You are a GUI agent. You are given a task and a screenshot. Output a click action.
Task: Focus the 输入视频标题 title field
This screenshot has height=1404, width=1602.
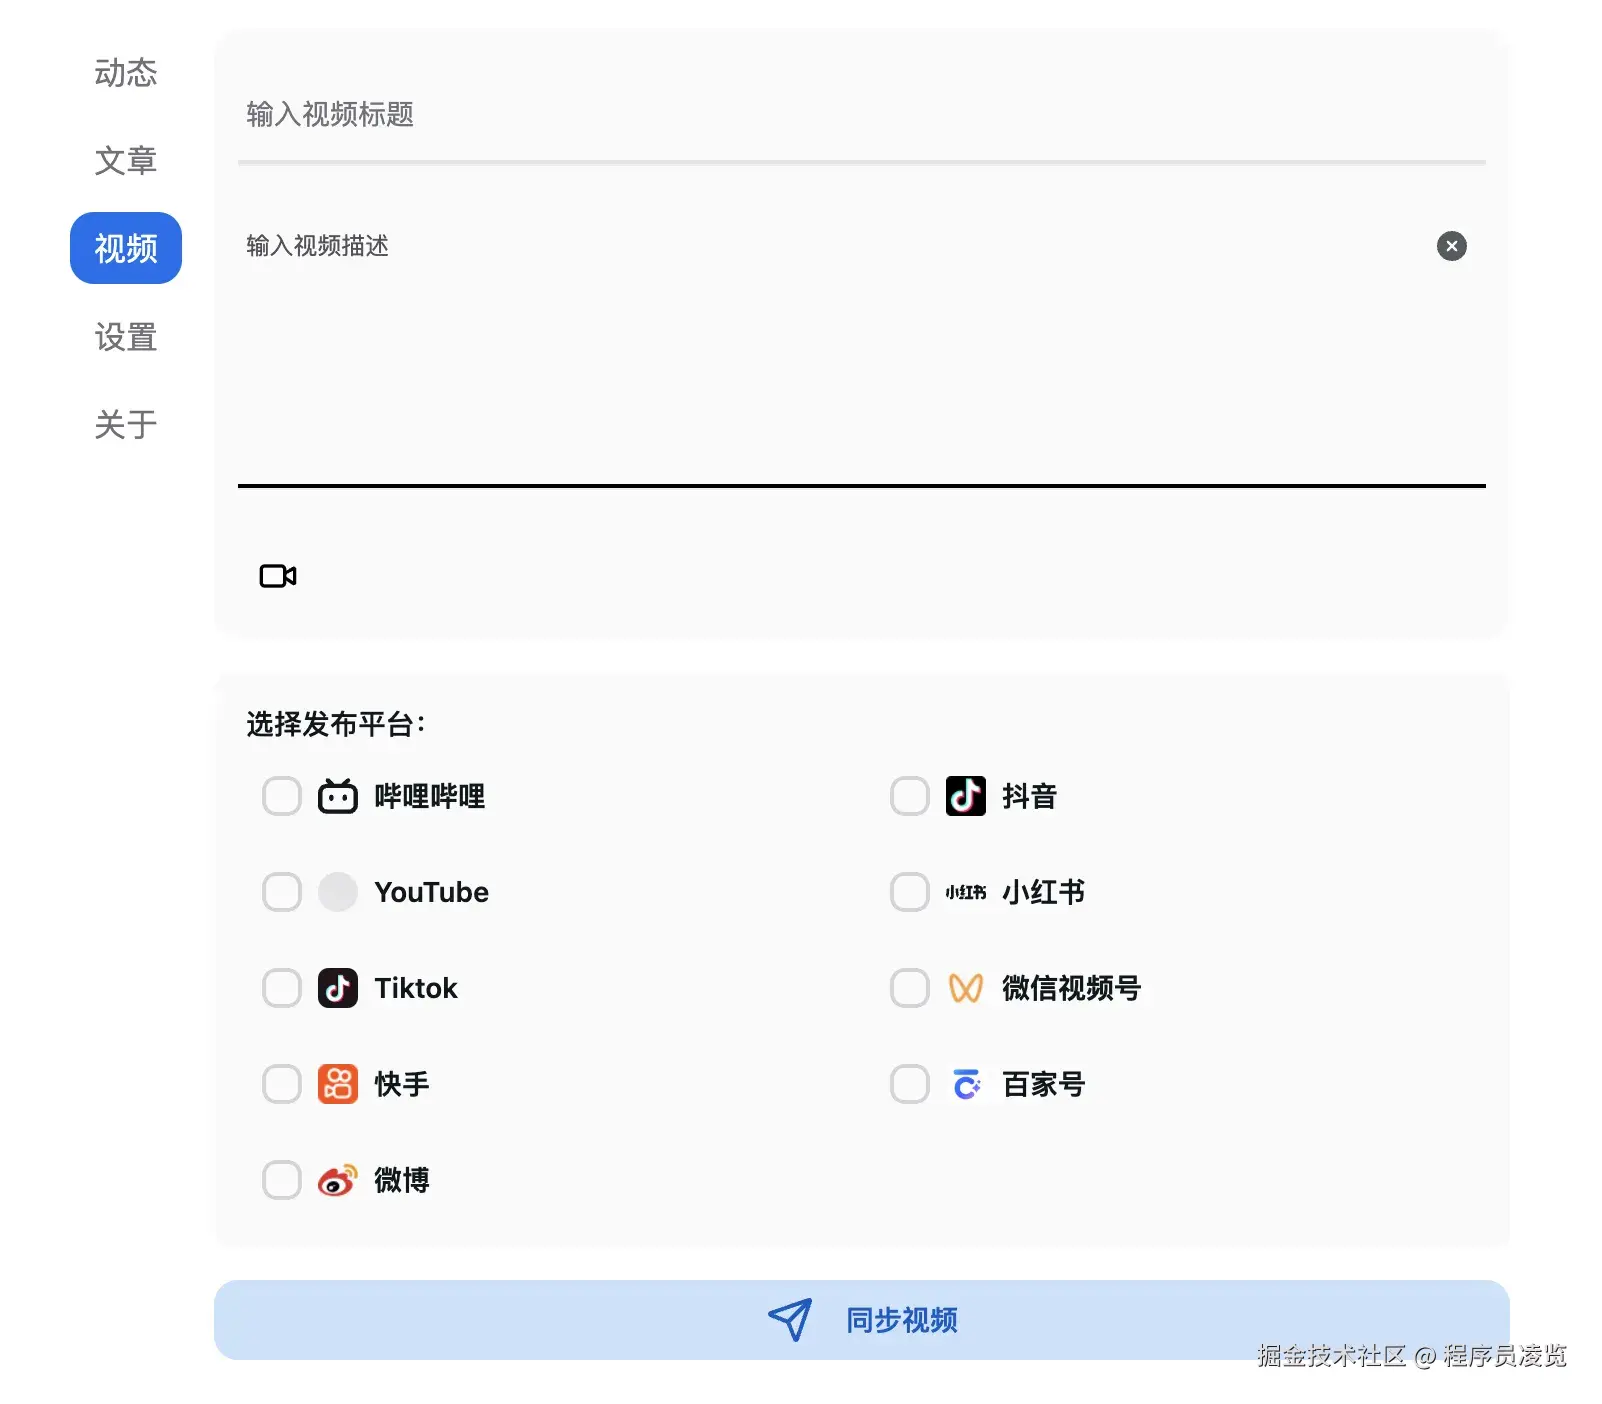point(860,115)
